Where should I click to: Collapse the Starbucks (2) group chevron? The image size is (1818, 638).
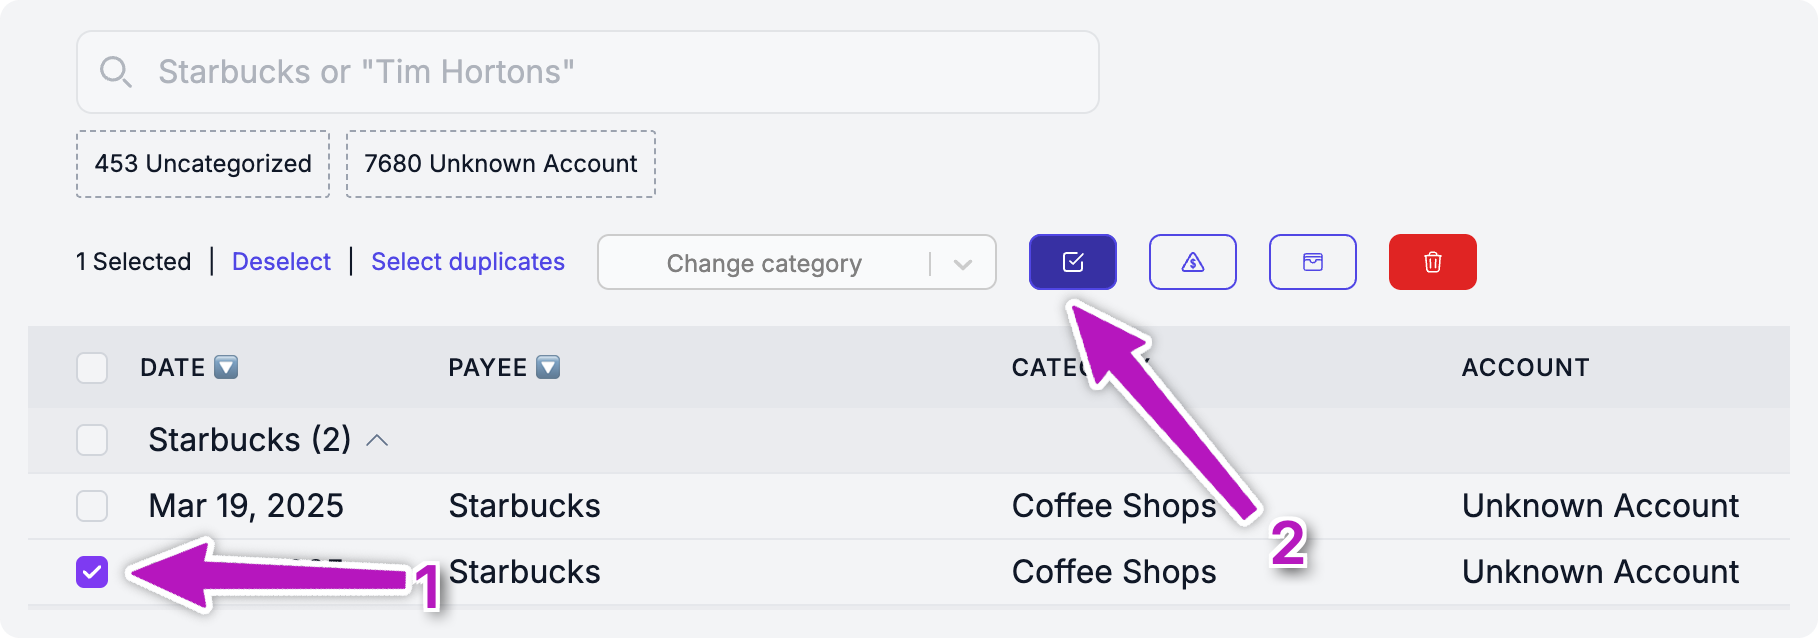(x=377, y=440)
